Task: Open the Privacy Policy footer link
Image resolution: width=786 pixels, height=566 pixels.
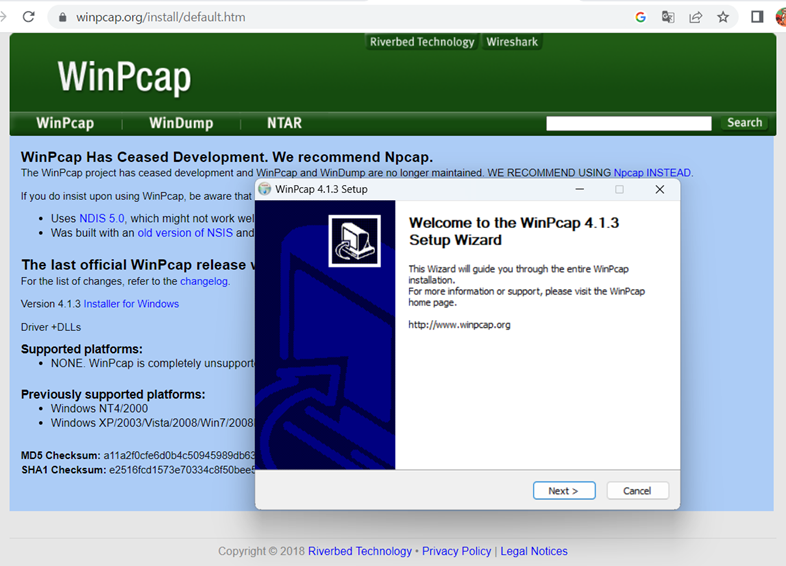Action: [456, 551]
